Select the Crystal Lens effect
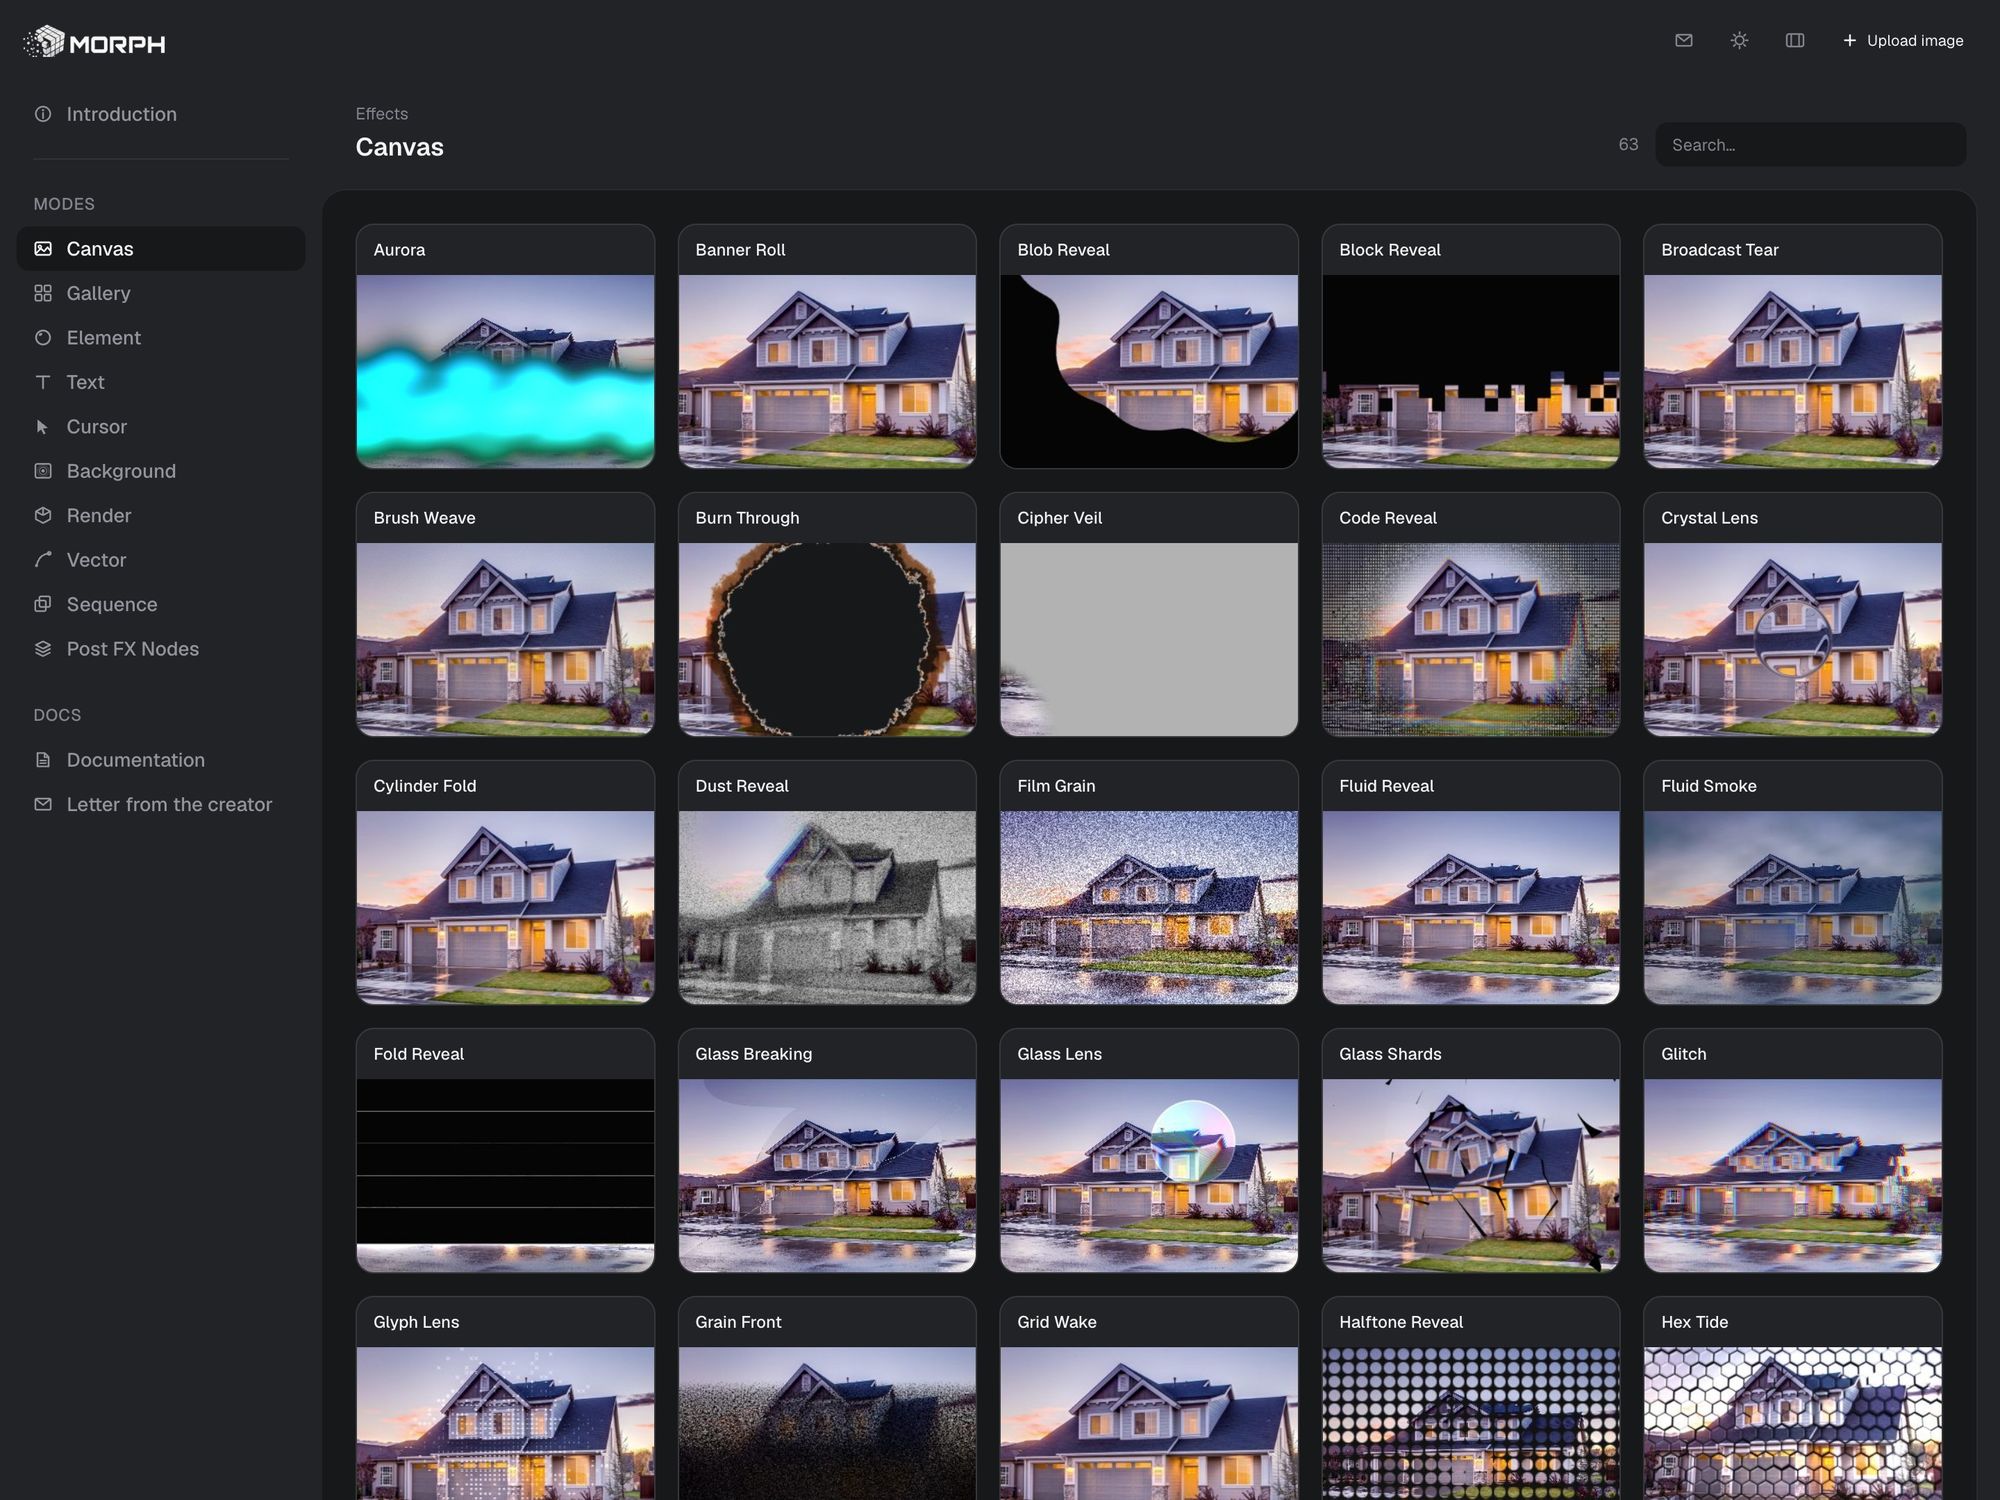Image resolution: width=2000 pixels, height=1500 pixels. point(1793,614)
